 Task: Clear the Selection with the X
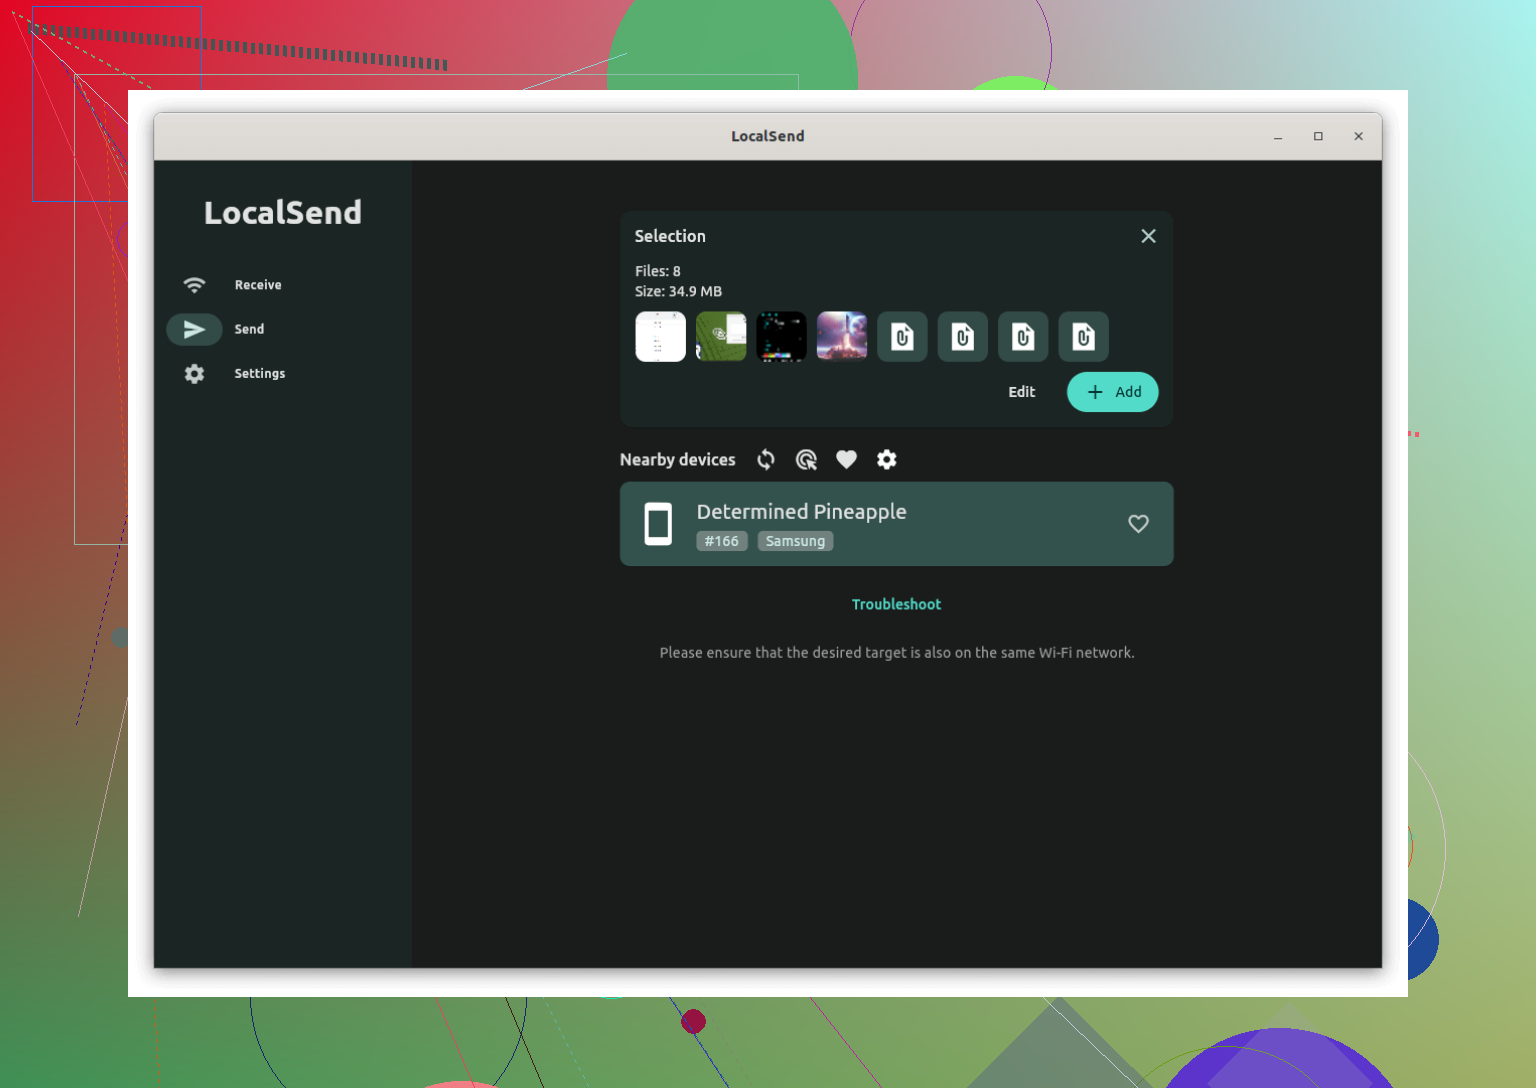point(1148,236)
